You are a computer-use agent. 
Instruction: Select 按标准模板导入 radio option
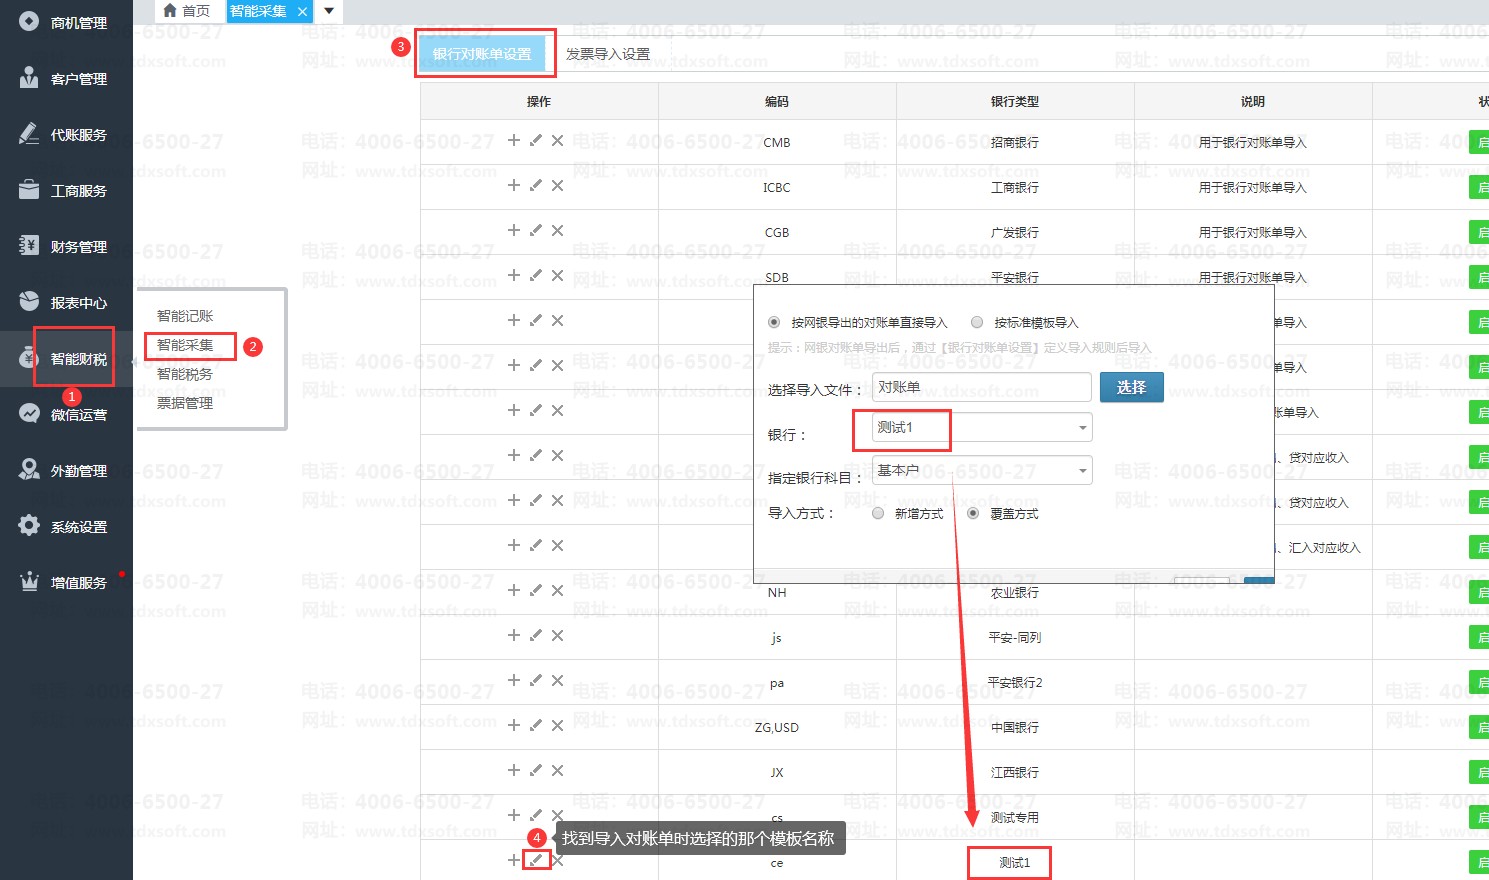point(977,323)
